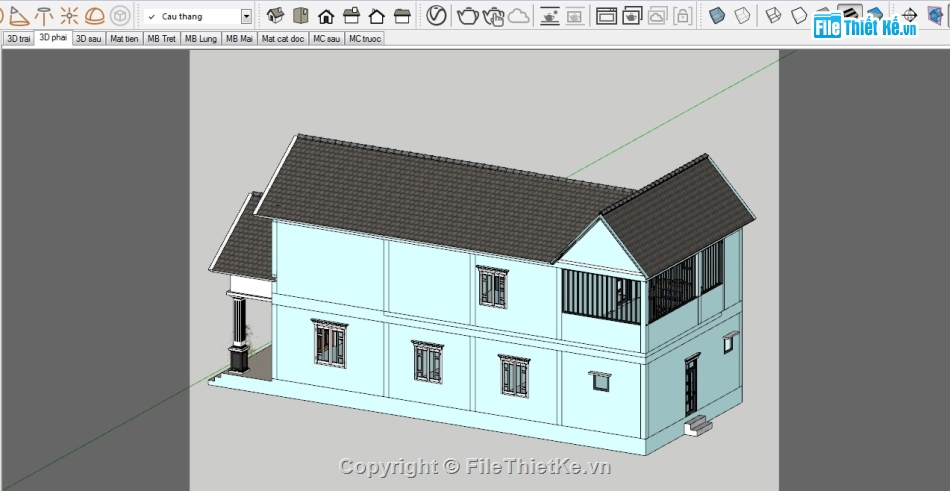This screenshot has height=491, width=950.
Task: Click the section plane crosshair icon
Action: [909, 15]
